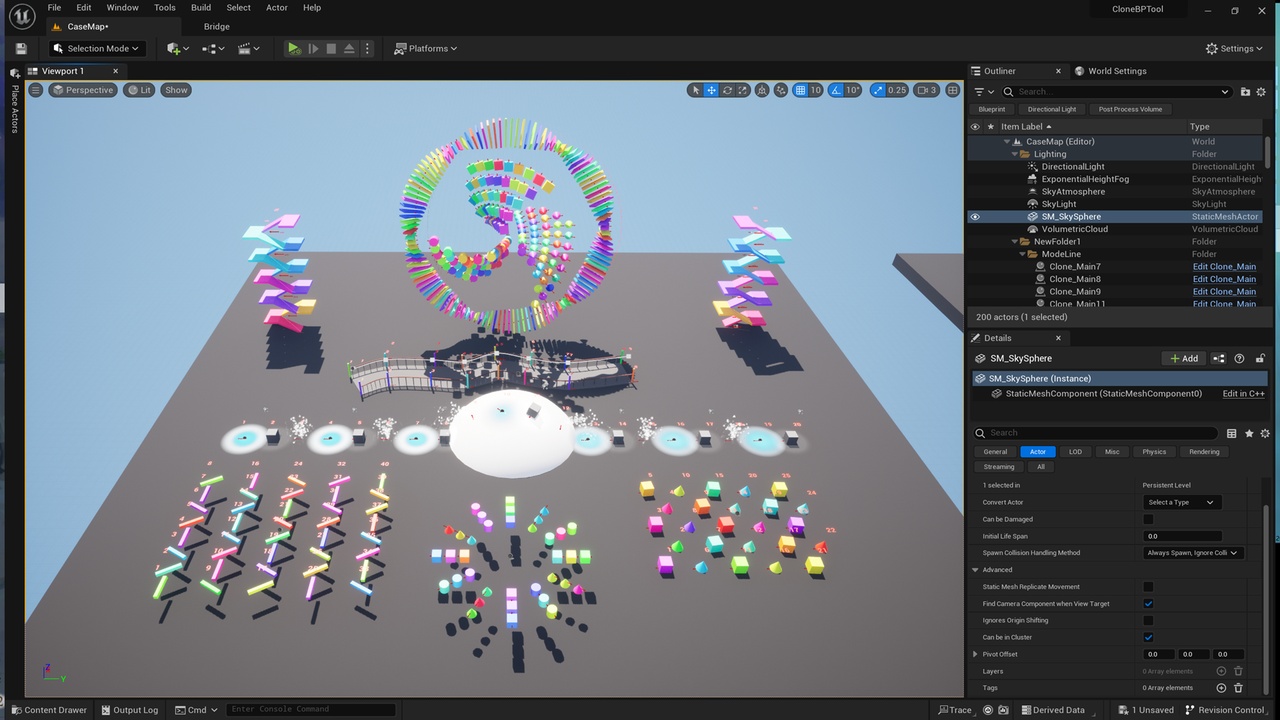Choose the rotate gizmo tool in viewport
1280x720 pixels.
coord(727,90)
